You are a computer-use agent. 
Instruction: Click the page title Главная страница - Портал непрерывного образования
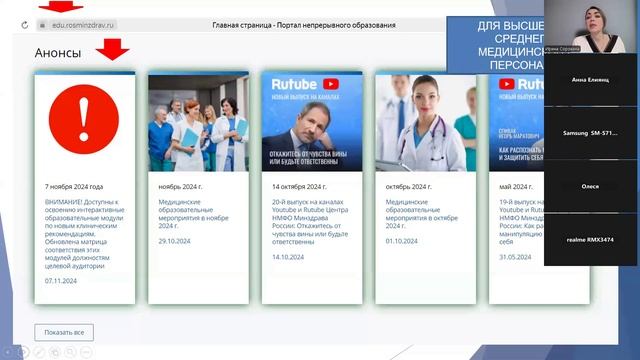coord(304,25)
